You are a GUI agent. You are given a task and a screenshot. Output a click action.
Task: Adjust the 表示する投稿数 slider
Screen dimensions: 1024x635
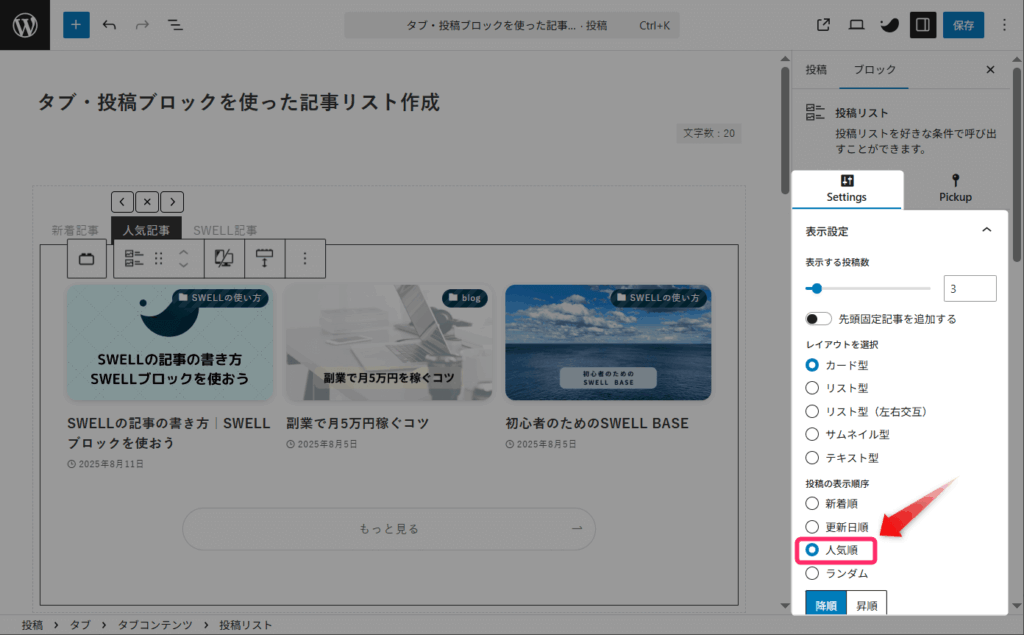[x=868, y=288]
